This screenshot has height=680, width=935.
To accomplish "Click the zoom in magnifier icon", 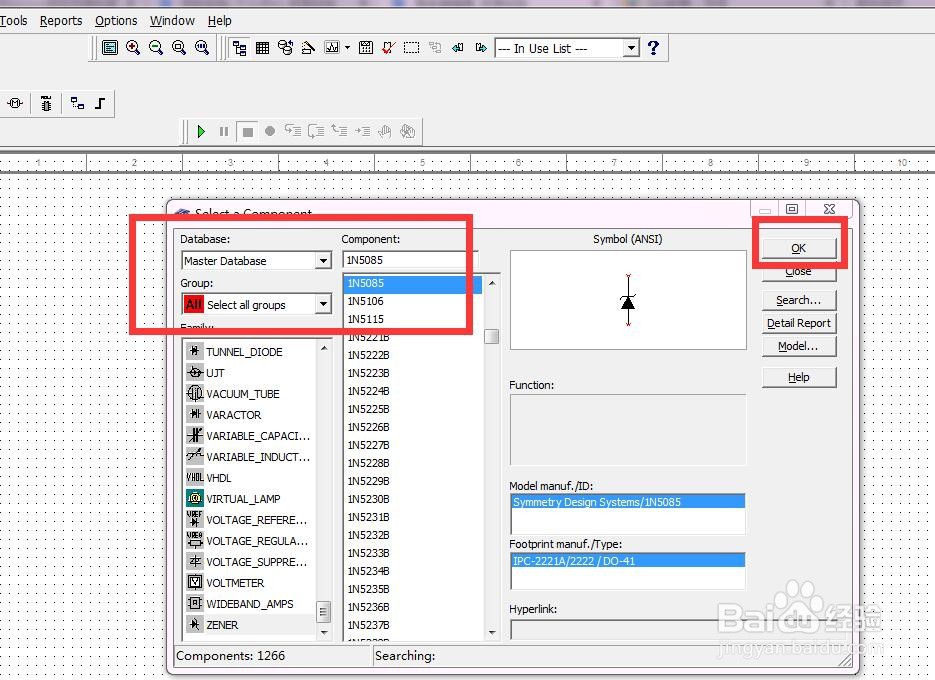I will [x=133, y=48].
